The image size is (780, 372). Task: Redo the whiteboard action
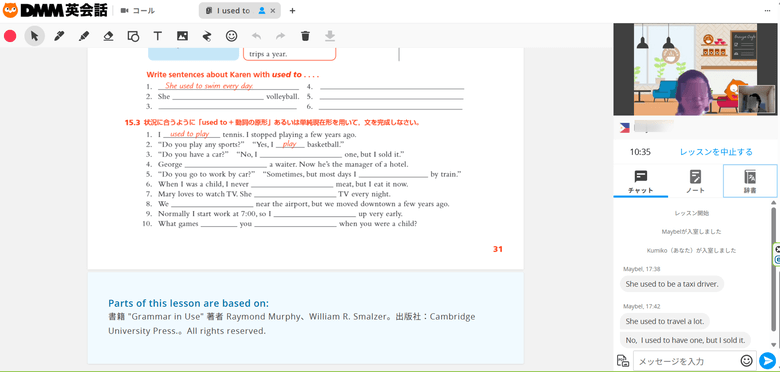[x=281, y=36]
